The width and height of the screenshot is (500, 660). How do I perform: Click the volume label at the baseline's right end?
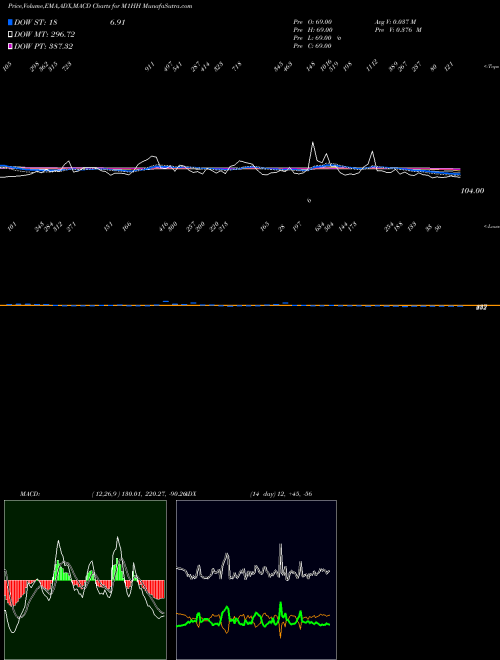click(x=481, y=309)
